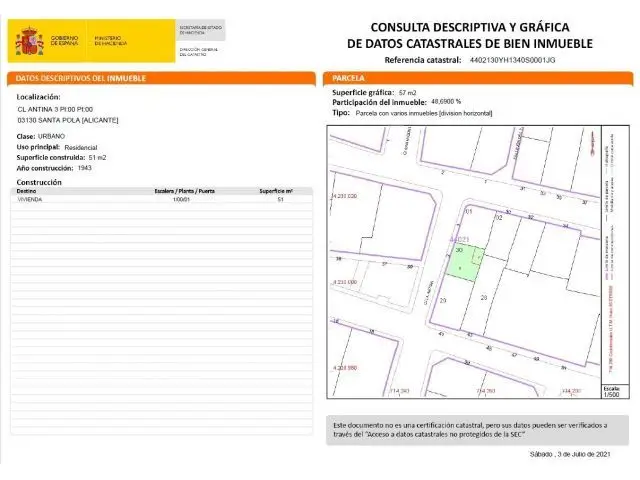Click the 'Superficie construida:' label
The image size is (640, 480).
click(x=51, y=158)
